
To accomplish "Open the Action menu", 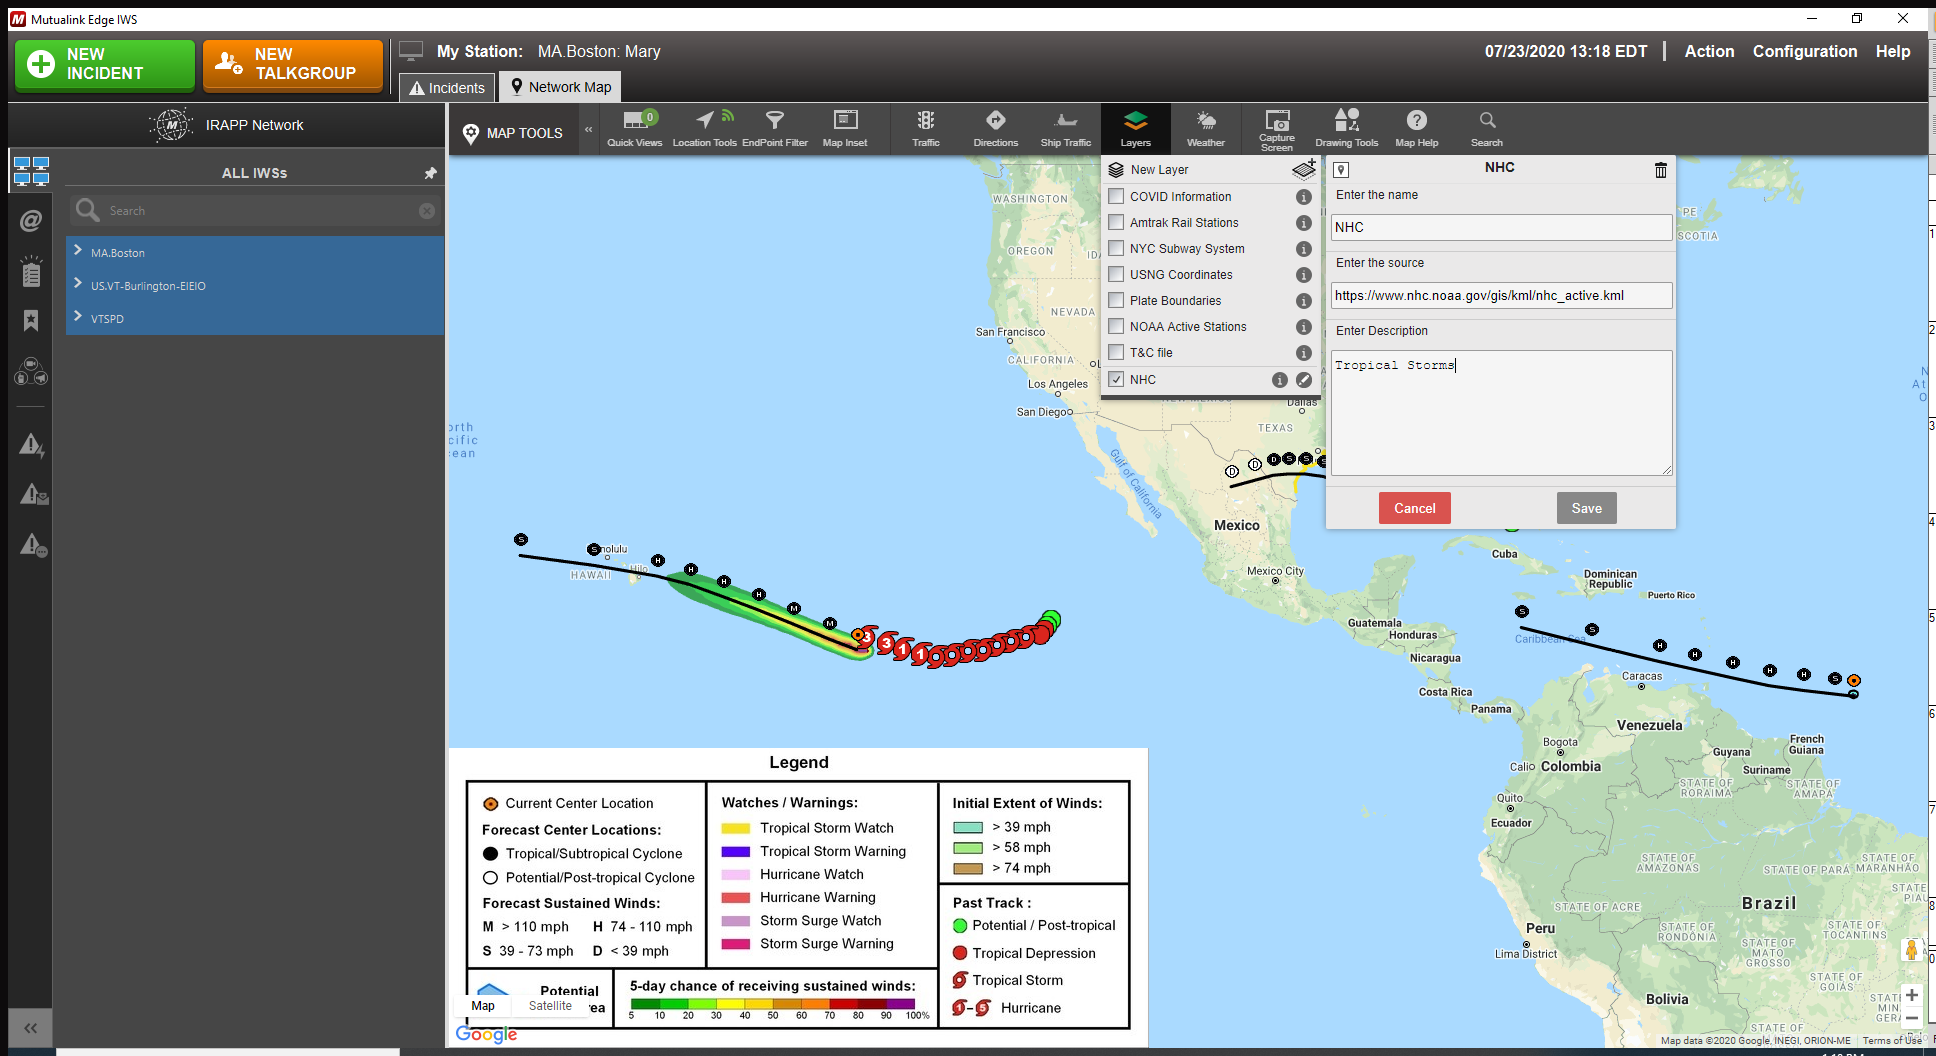I will [1709, 51].
